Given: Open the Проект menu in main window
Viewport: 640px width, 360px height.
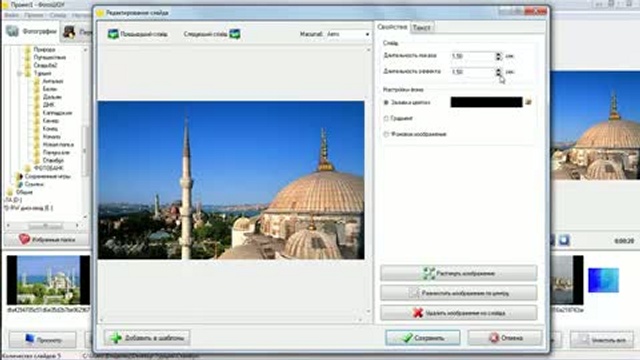Looking at the screenshot, I should click(x=34, y=16).
